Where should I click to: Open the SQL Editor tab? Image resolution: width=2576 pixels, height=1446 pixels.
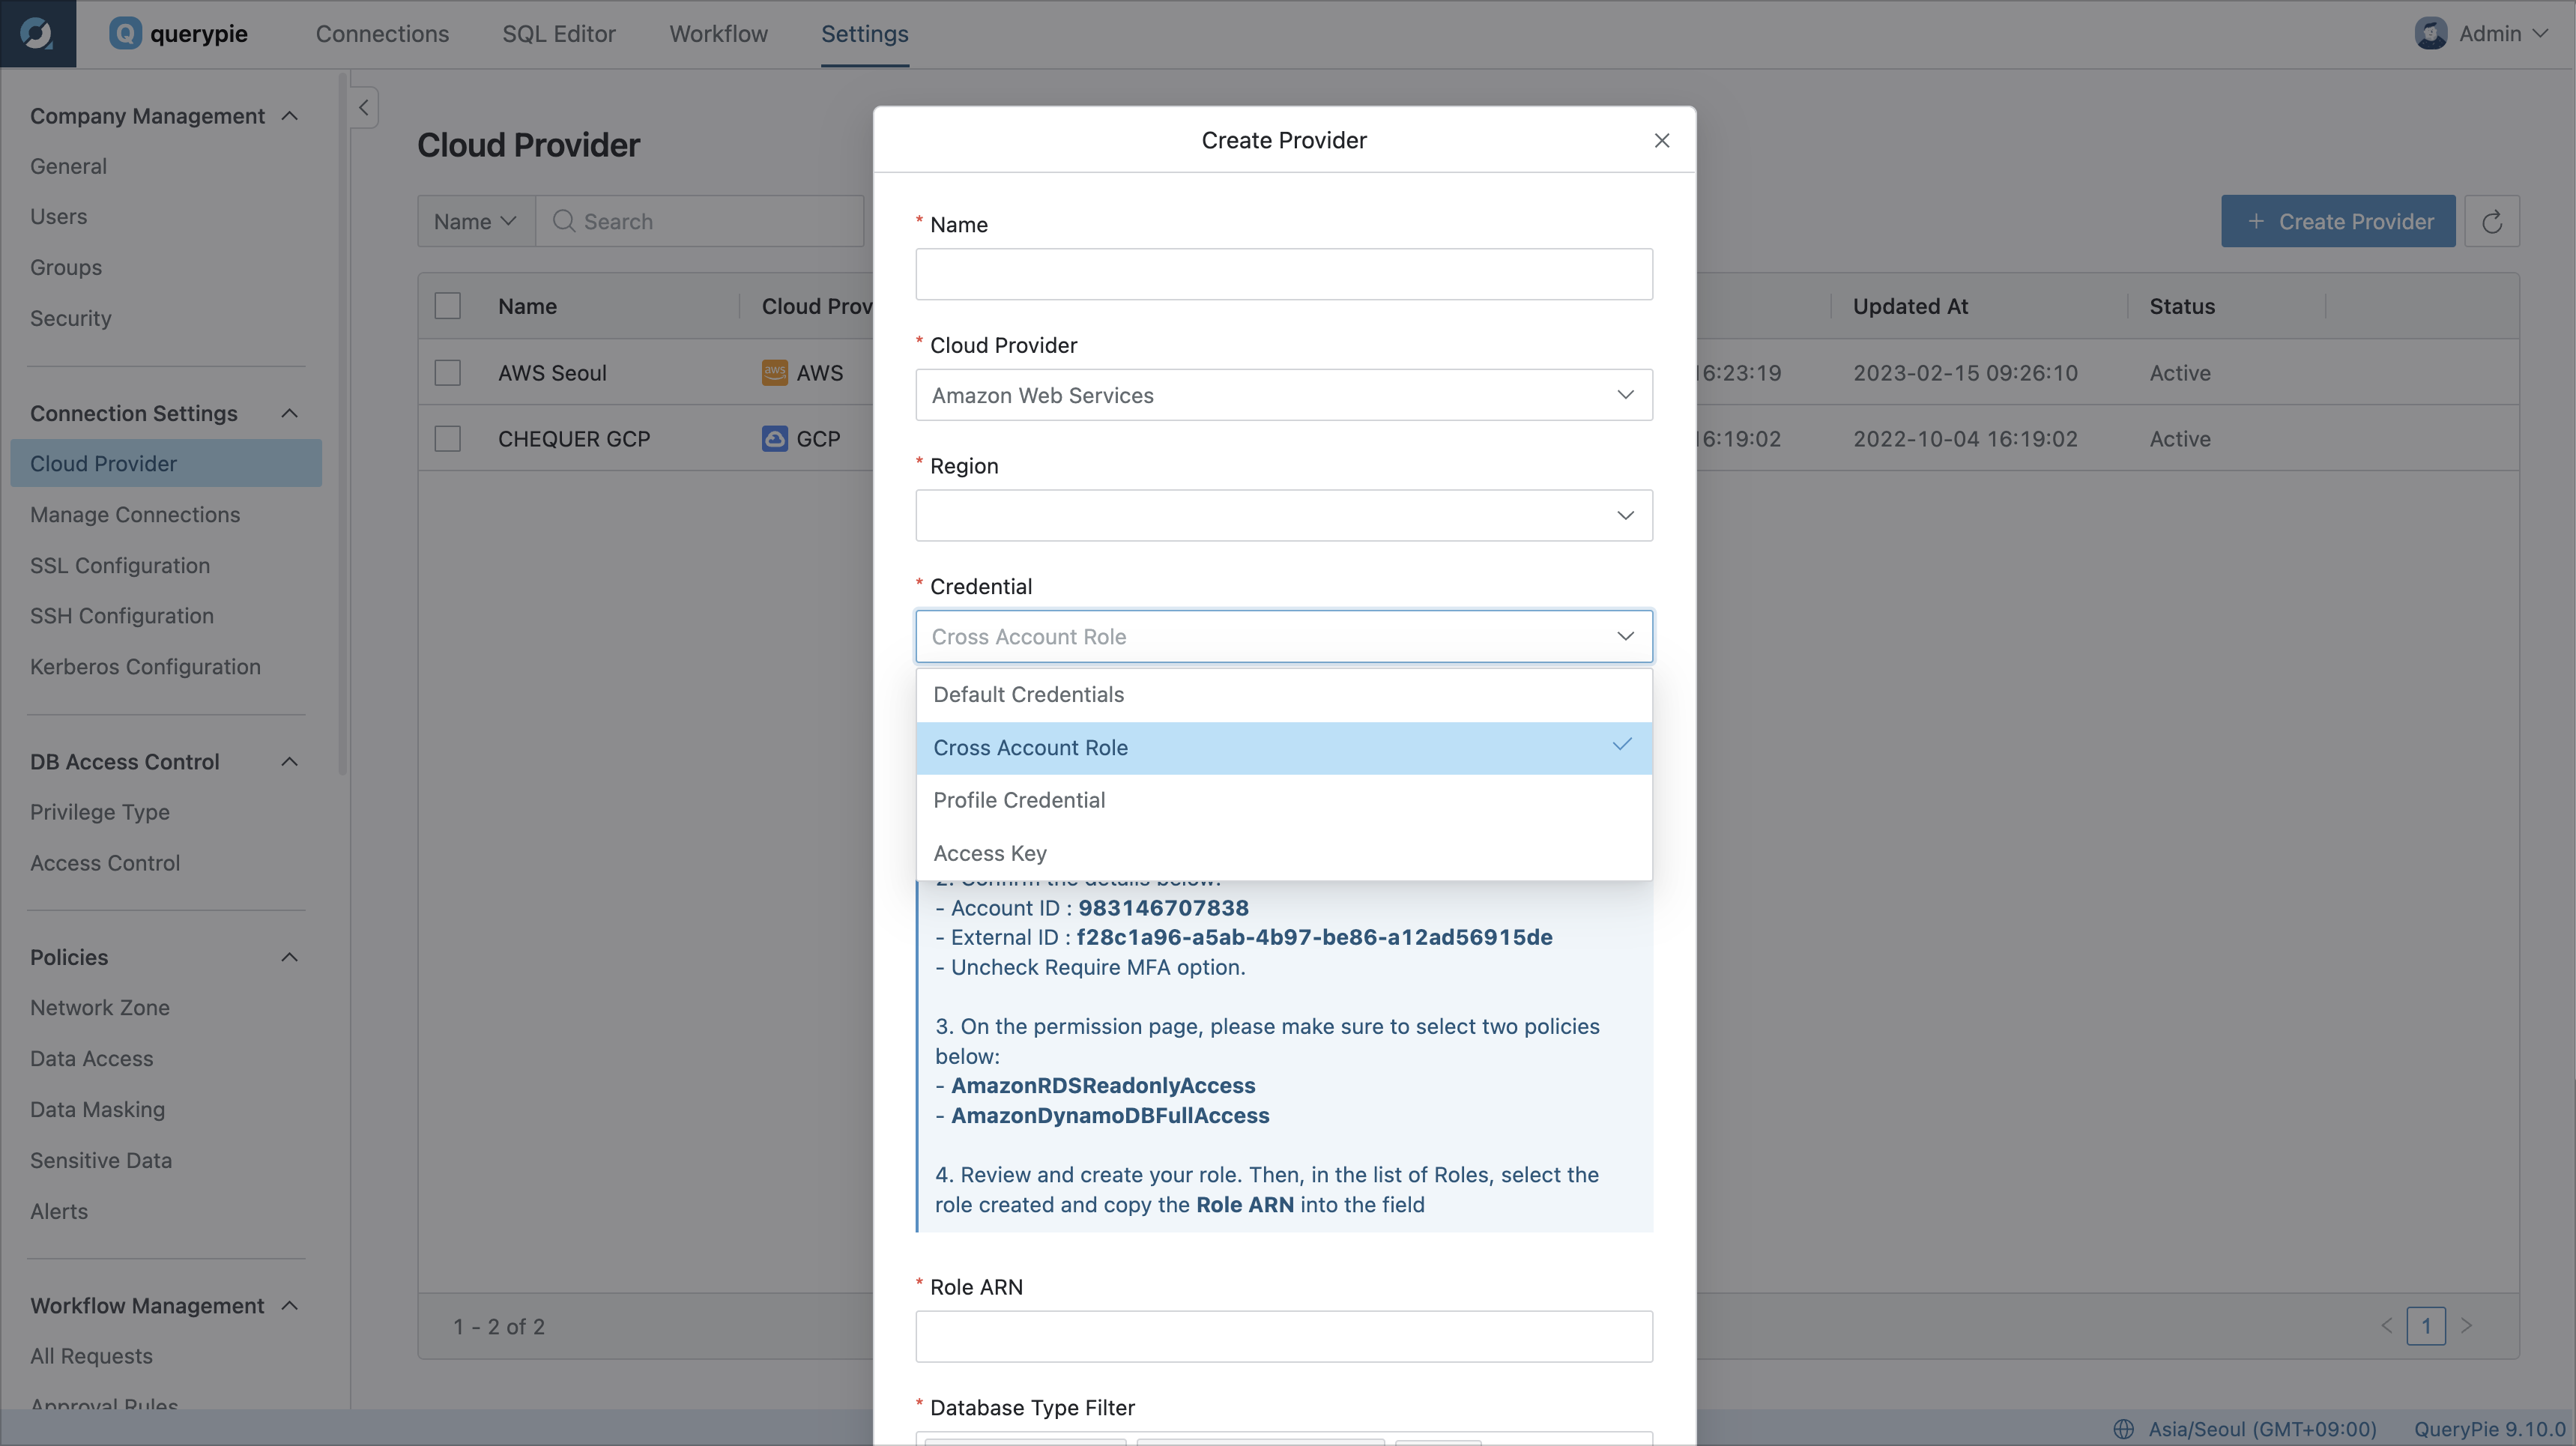click(x=559, y=34)
